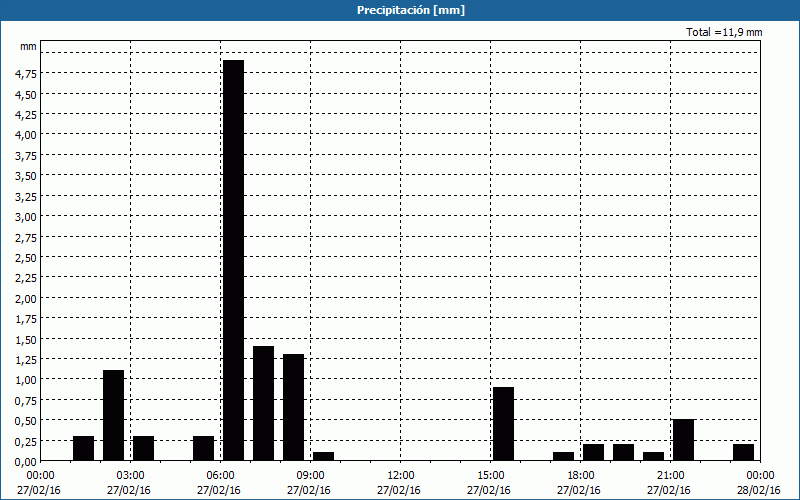Select the 4,00 y-axis label

coord(26,135)
